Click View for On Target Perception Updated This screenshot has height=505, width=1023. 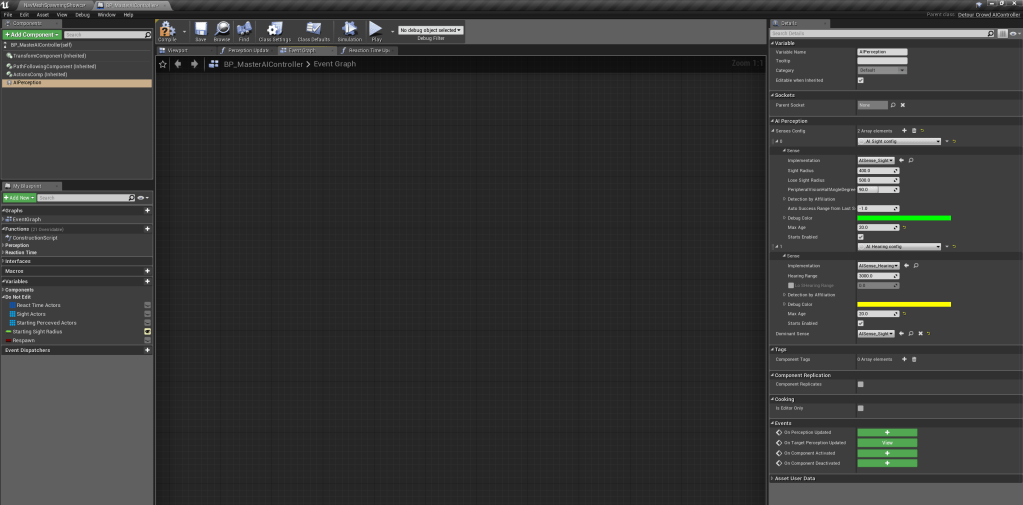coord(887,442)
